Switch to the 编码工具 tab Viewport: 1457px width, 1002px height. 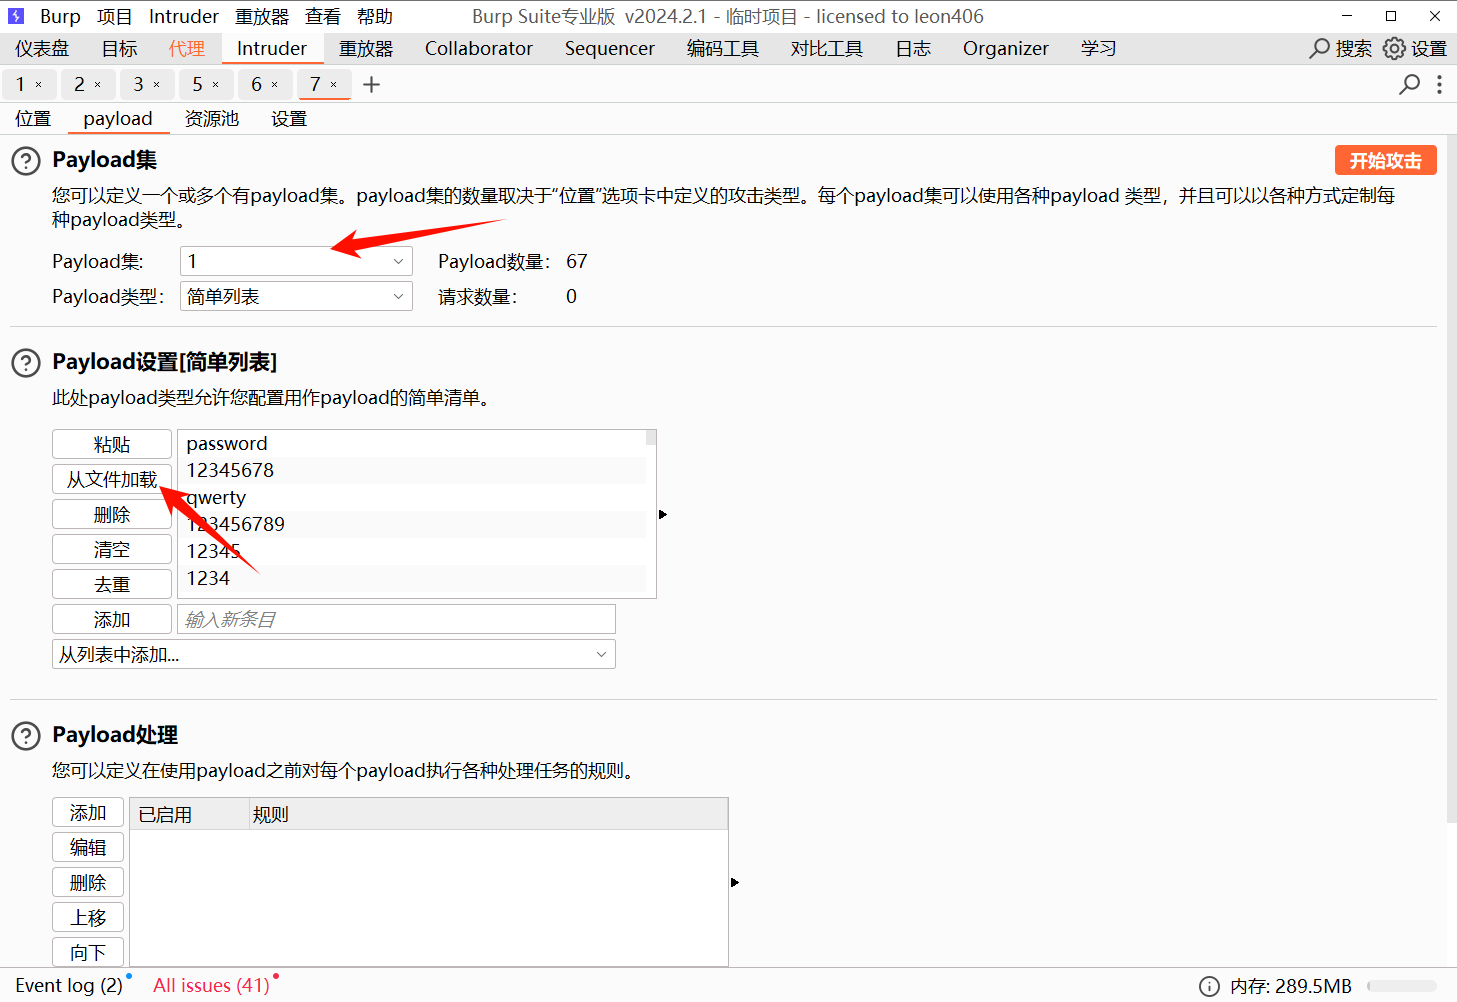coord(723,48)
